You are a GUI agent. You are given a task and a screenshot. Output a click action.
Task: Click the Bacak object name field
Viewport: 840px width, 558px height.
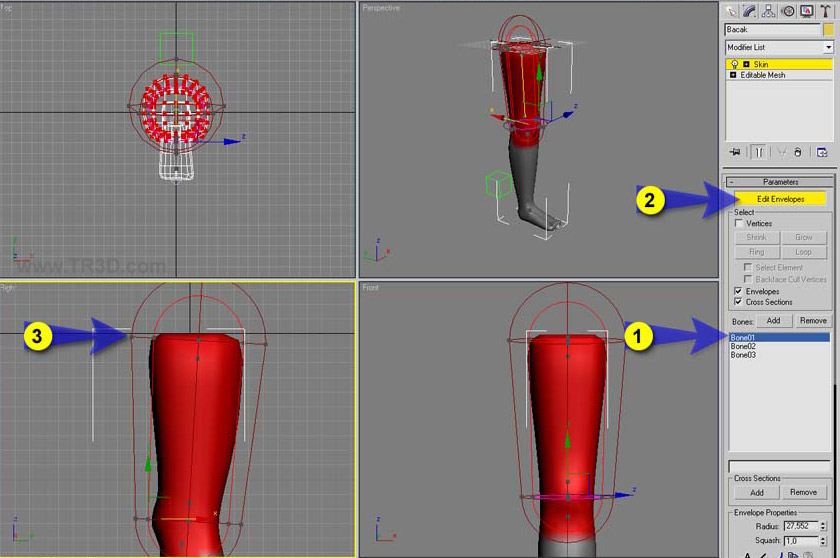[772, 29]
